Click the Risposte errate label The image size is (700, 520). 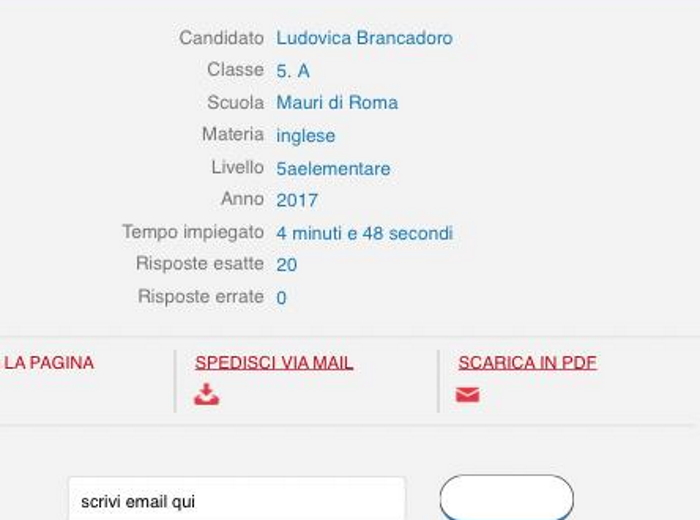(201, 297)
